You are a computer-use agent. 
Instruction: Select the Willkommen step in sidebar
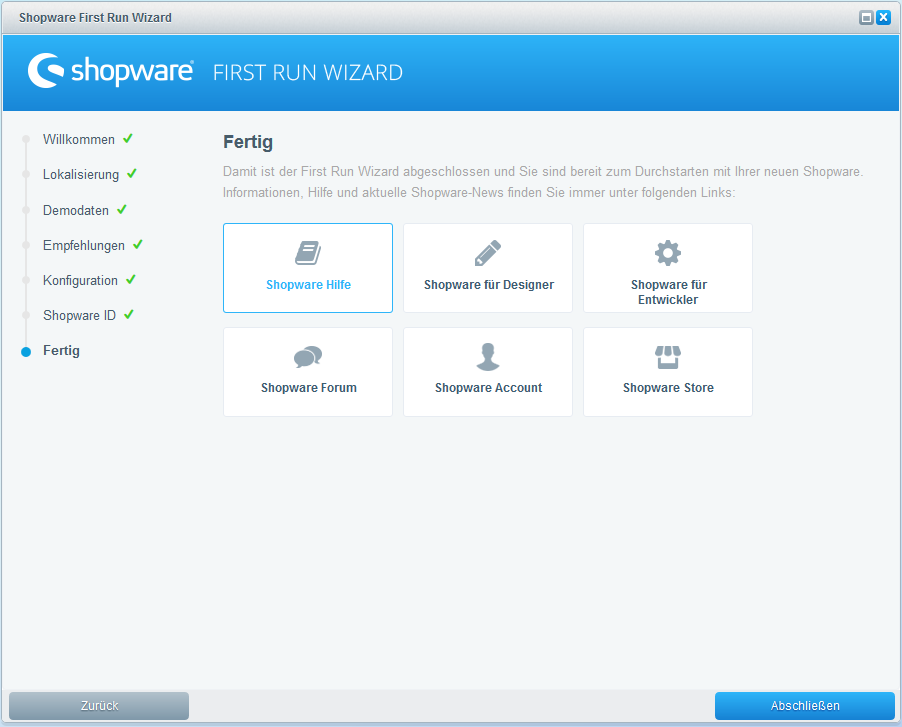pos(78,140)
